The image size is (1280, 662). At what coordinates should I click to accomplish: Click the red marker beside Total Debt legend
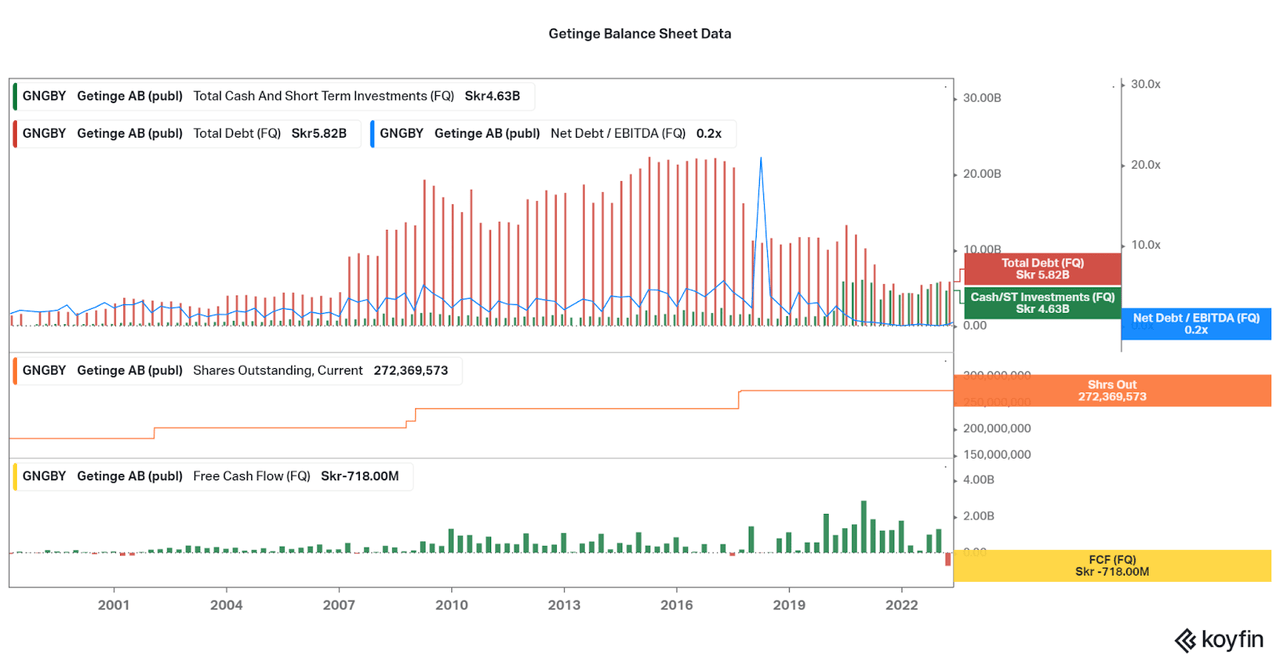click(16, 134)
